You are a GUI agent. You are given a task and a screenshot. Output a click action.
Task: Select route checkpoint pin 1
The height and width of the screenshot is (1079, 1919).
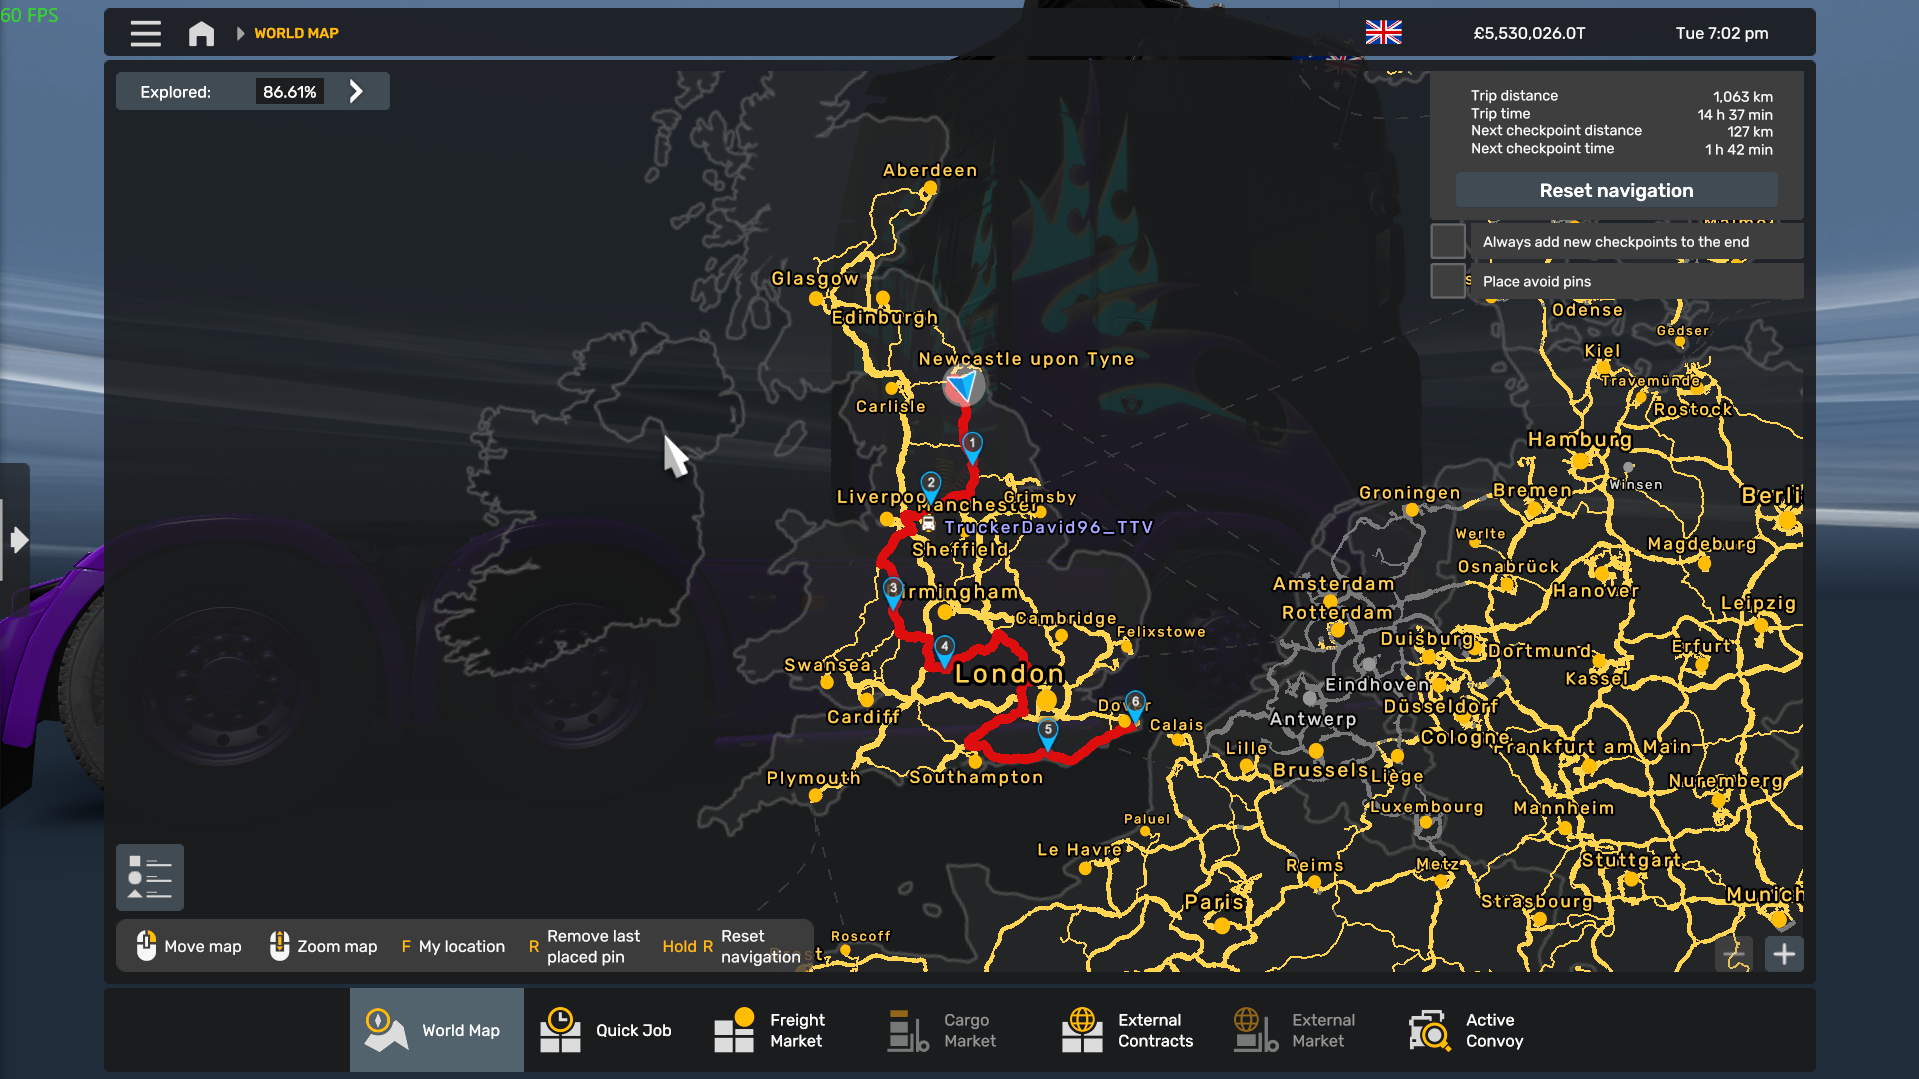tap(972, 447)
